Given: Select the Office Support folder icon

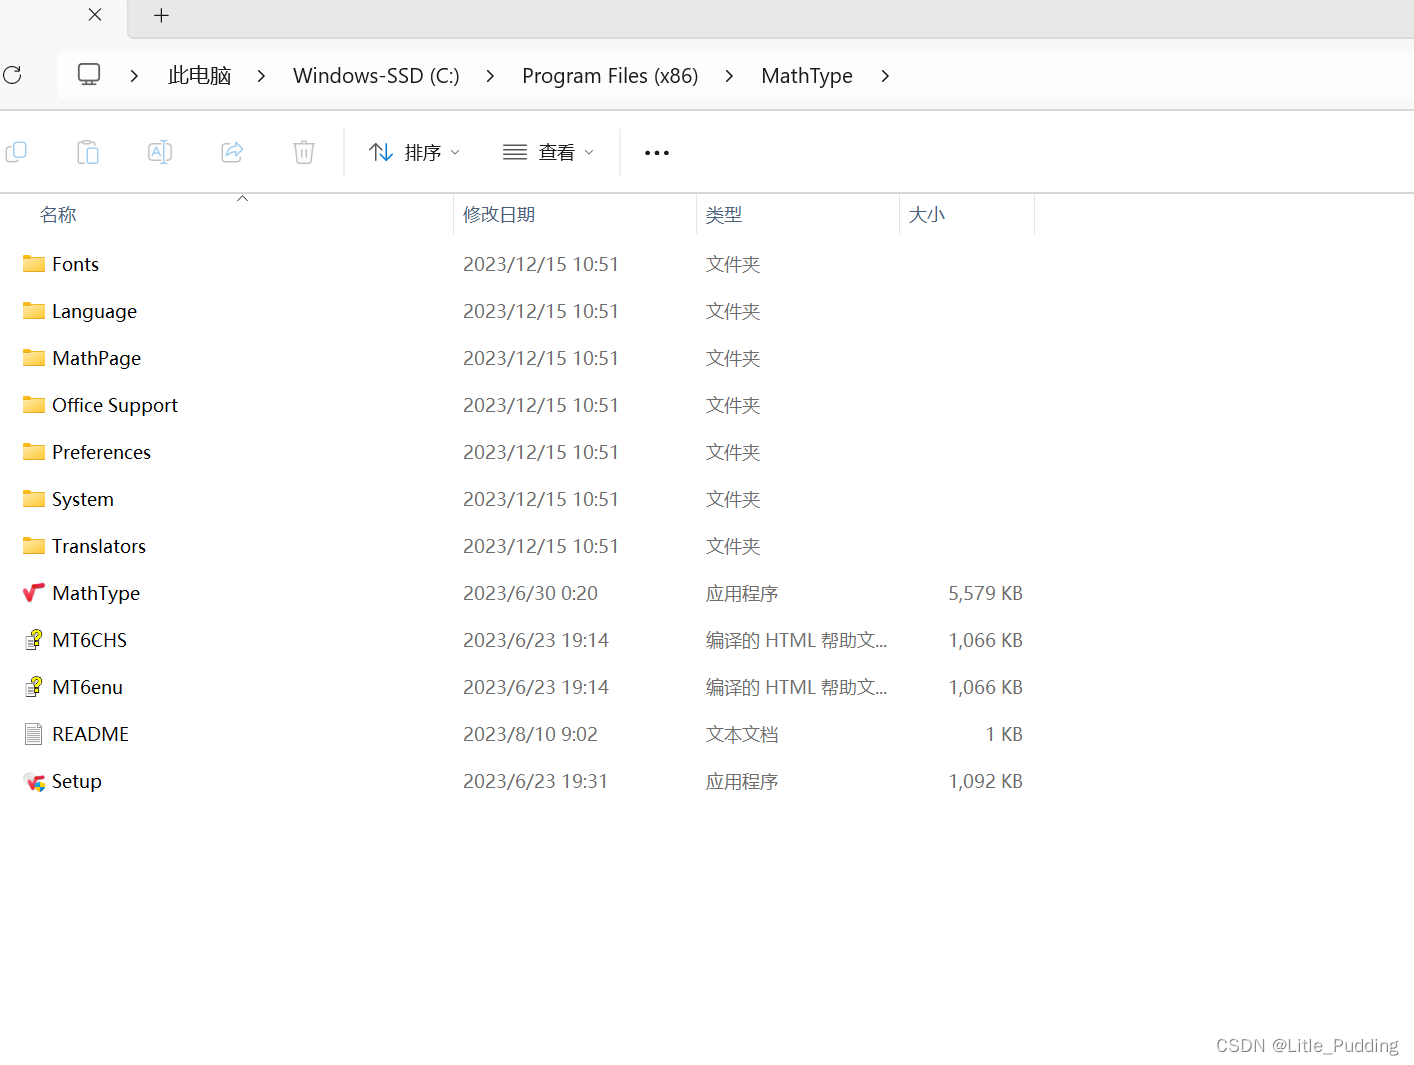Looking at the screenshot, I should (34, 405).
